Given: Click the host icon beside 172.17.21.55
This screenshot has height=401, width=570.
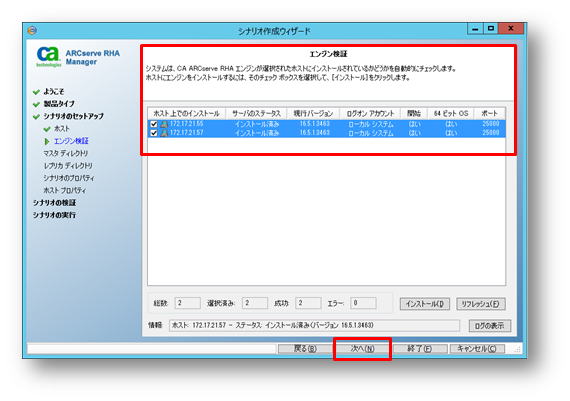Looking at the screenshot, I should (164, 124).
